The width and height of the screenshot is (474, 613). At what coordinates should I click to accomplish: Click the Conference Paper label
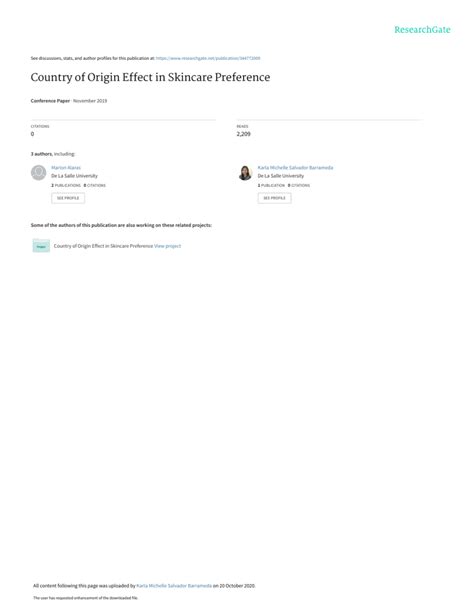(x=50, y=101)
